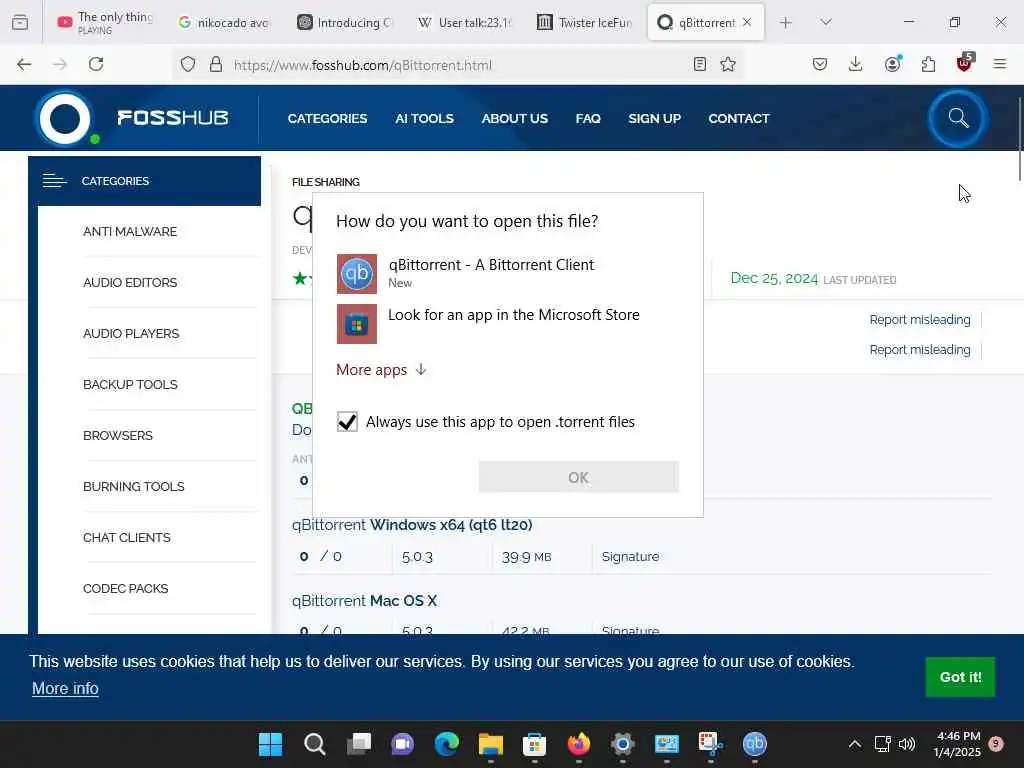Open CATEGORIES in top navigation
The image size is (1024, 768).
pos(327,118)
